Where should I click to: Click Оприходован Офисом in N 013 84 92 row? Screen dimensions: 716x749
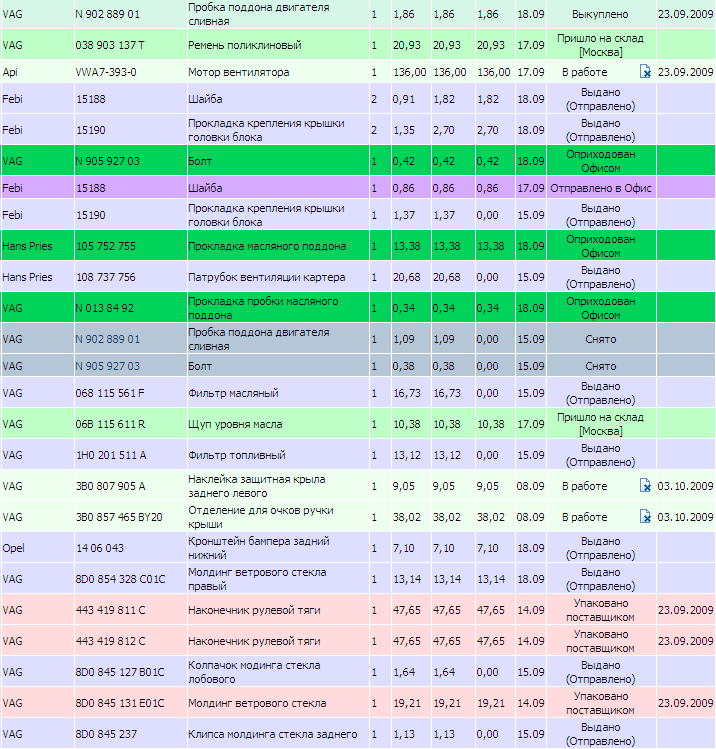tap(600, 308)
